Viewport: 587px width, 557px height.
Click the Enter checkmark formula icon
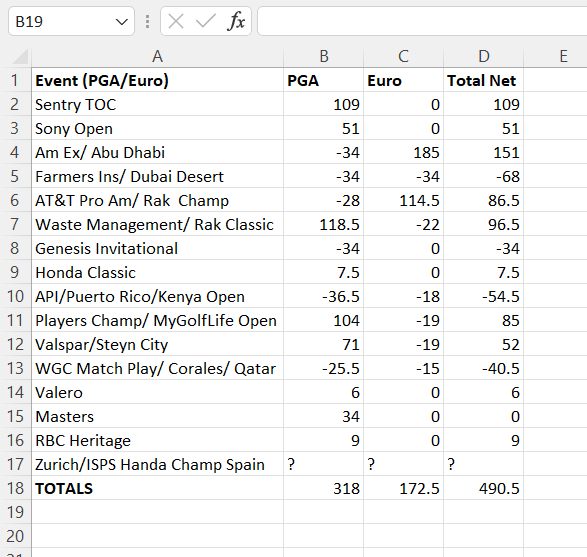coord(206,21)
